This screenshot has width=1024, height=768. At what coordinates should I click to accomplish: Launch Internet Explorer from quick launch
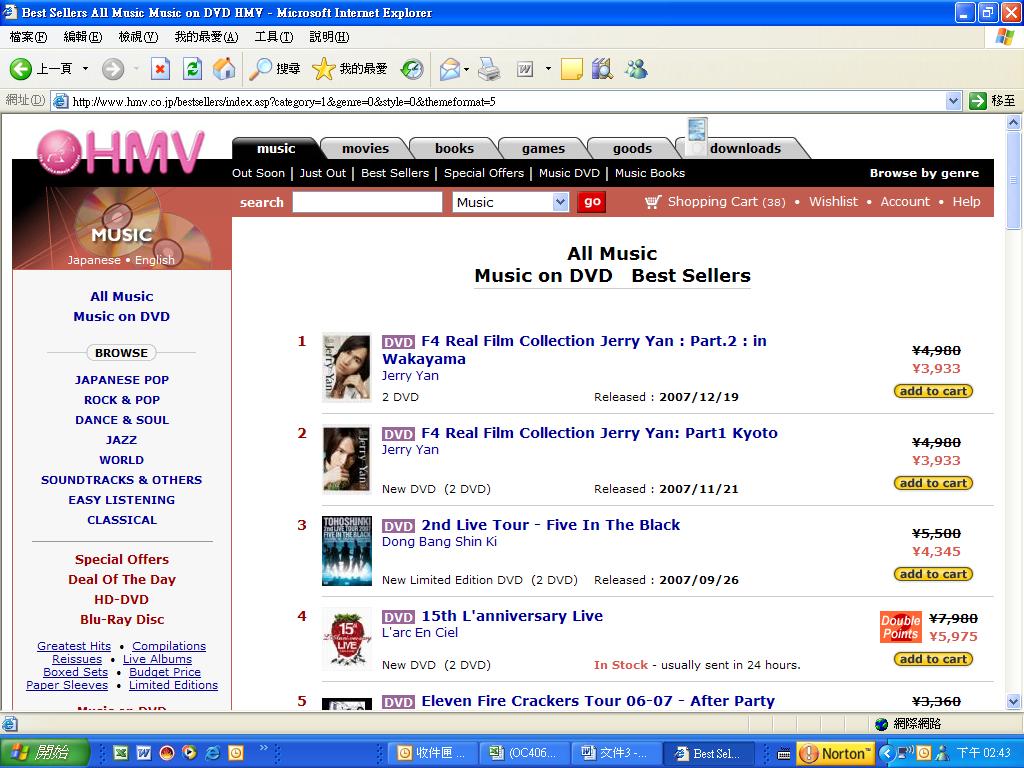(212, 753)
